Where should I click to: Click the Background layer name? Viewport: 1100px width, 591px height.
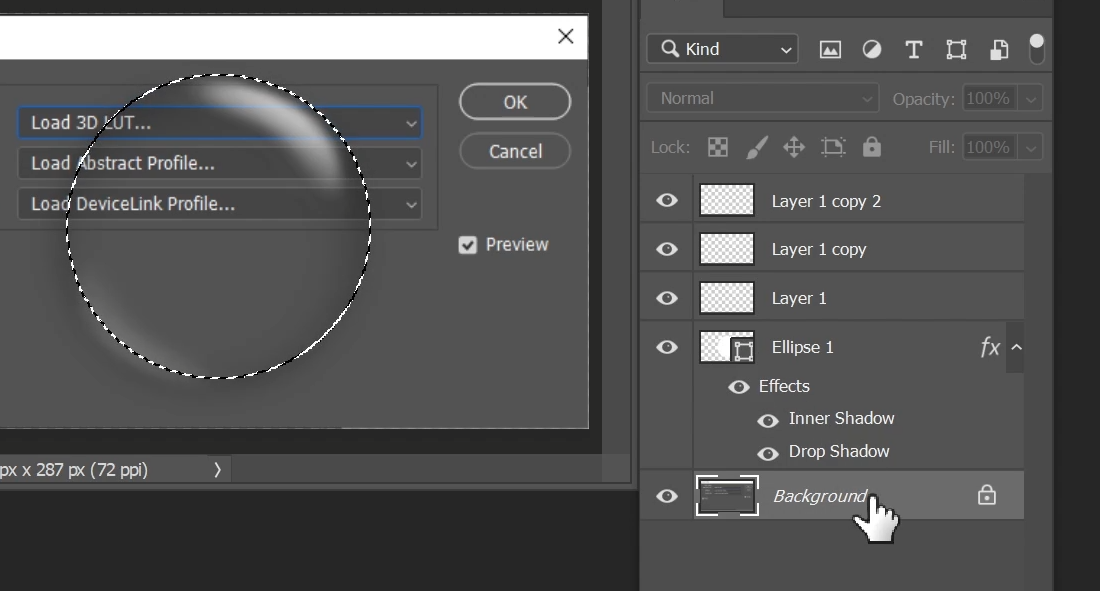click(820, 496)
